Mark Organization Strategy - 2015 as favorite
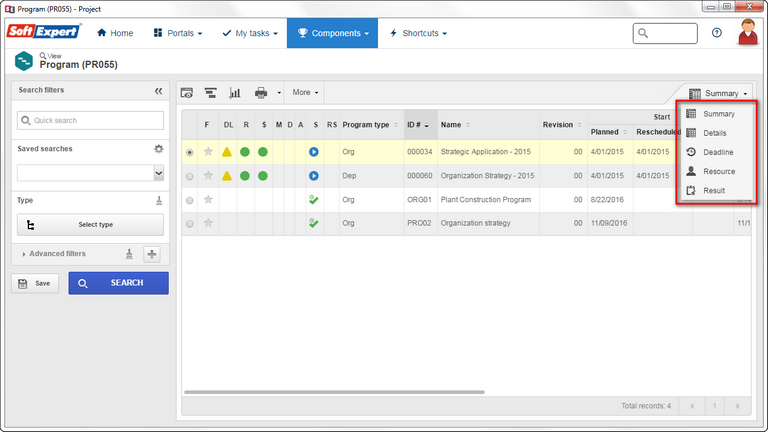 coord(208,175)
